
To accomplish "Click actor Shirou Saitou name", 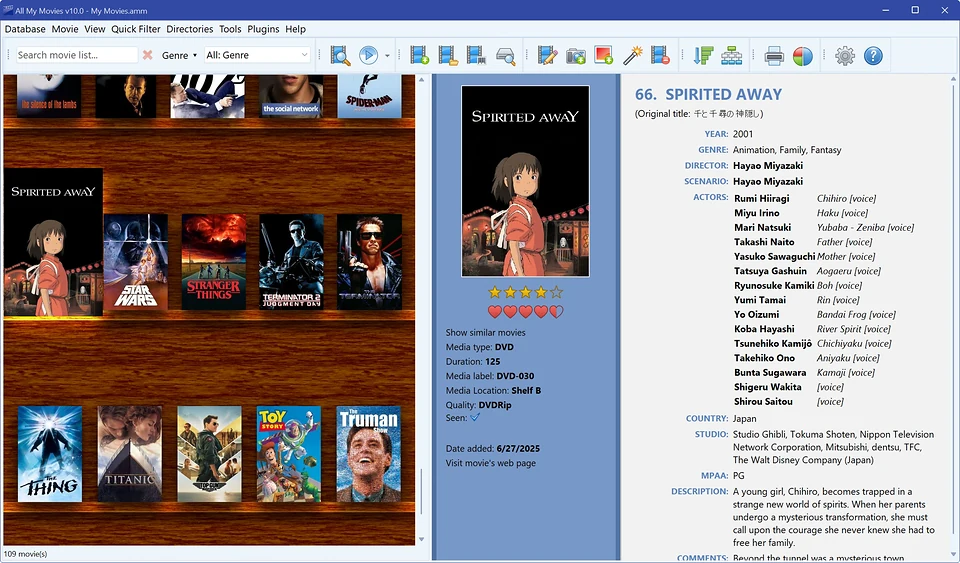I will coord(763,401).
